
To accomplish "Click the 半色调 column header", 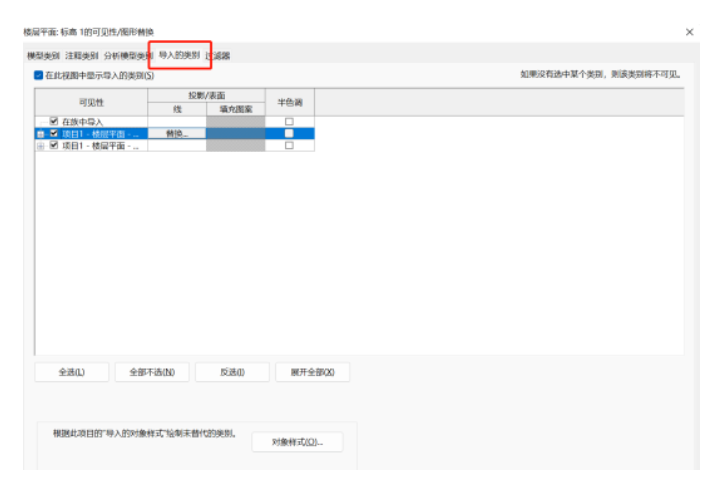I will (290, 102).
